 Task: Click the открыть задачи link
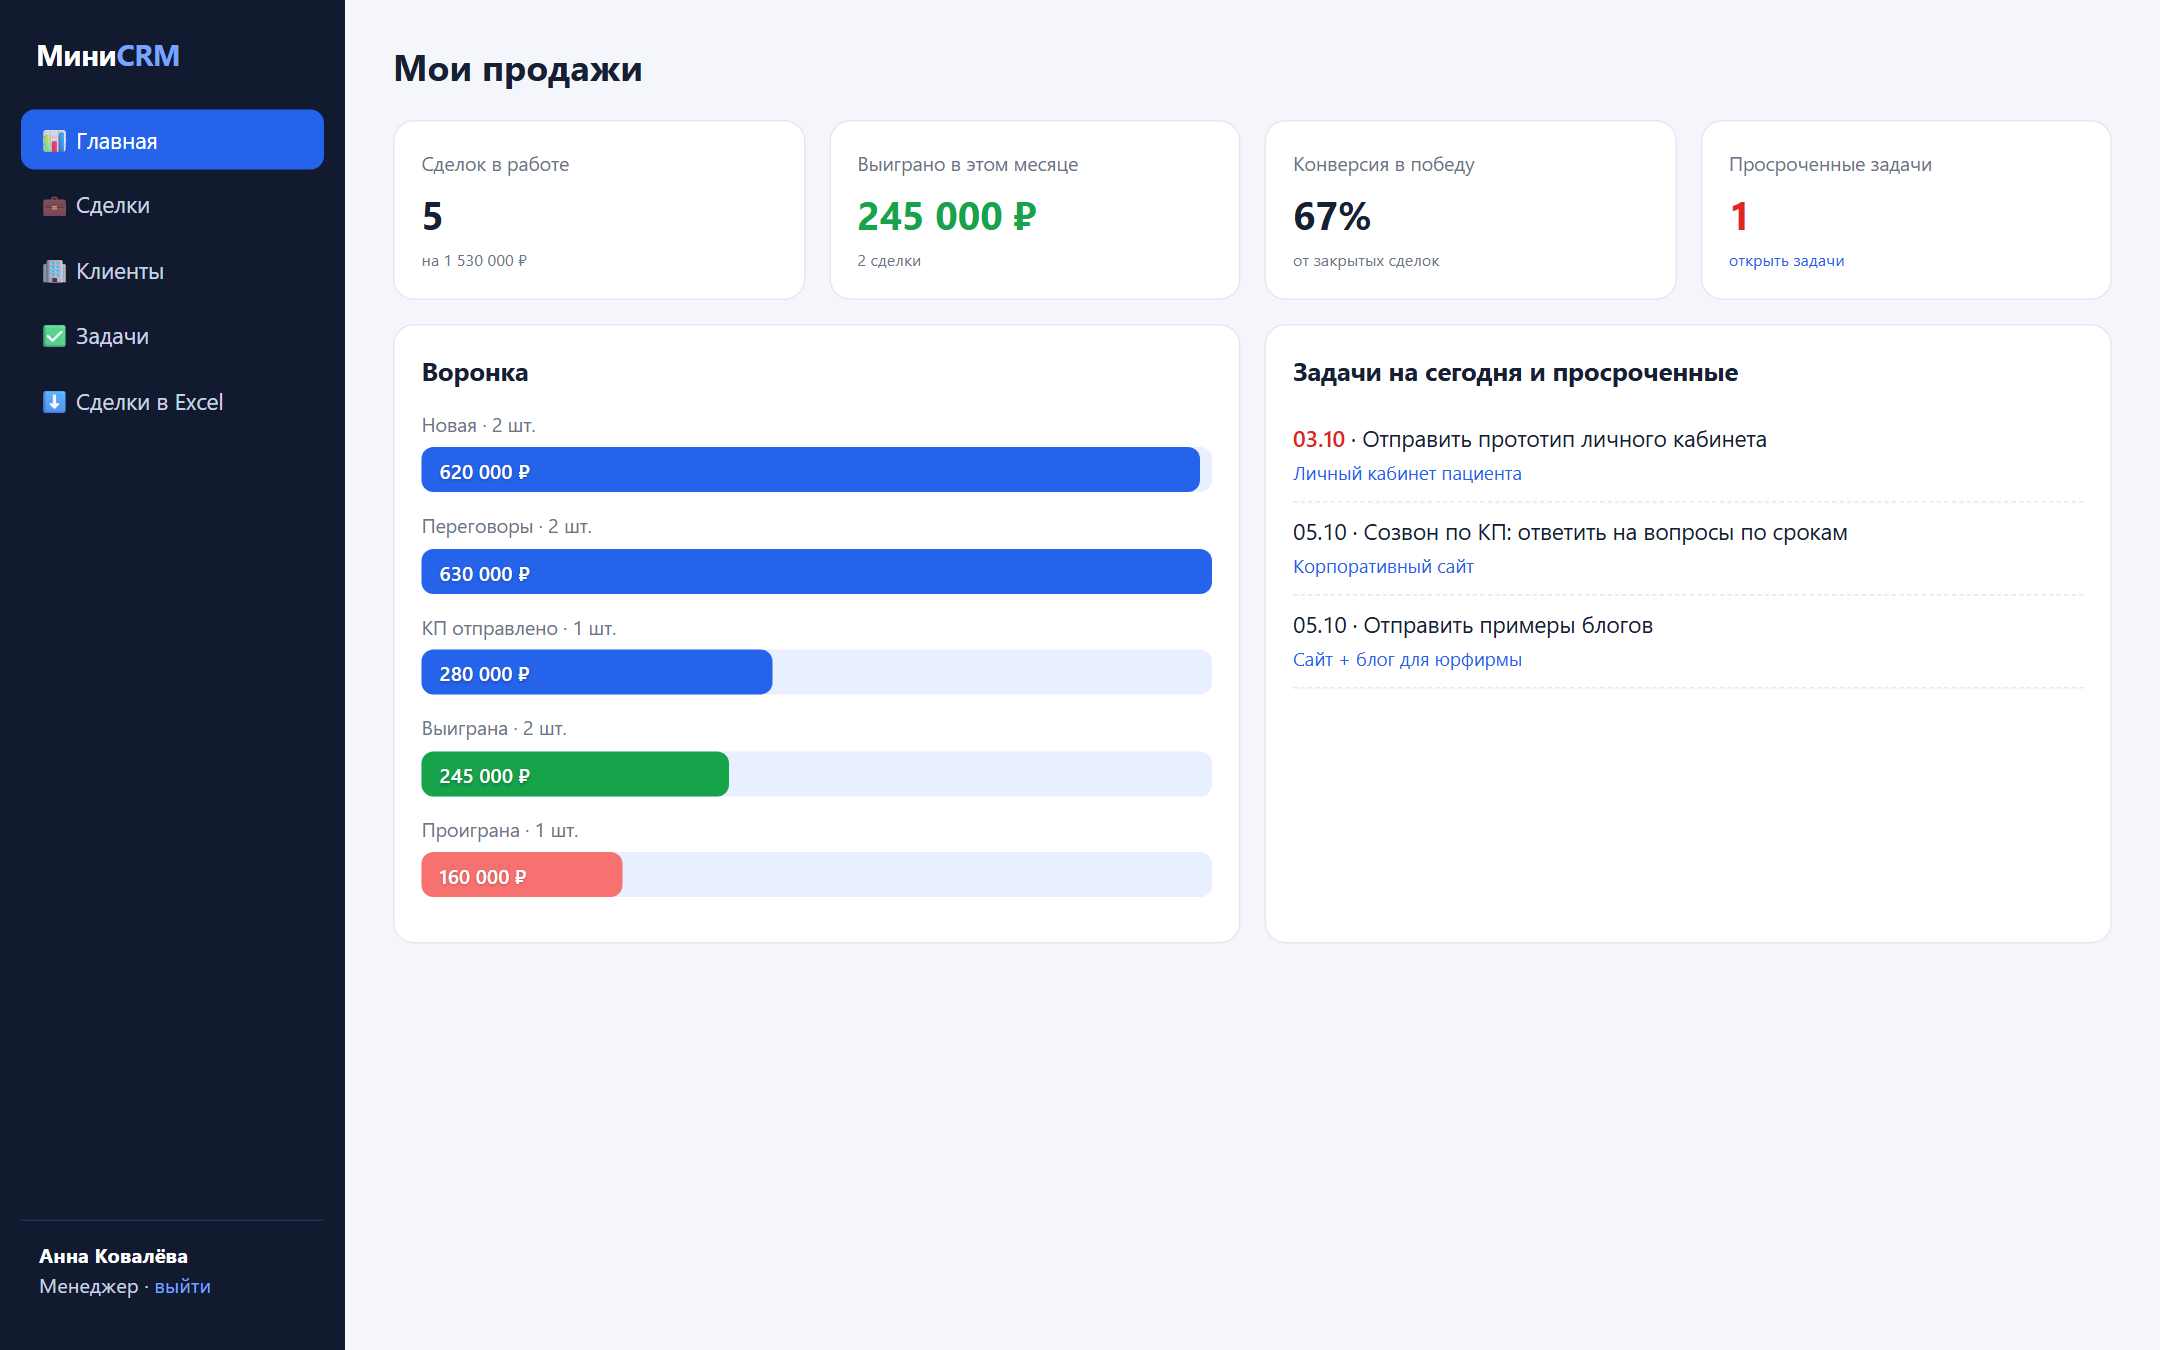pyautogui.click(x=1786, y=261)
